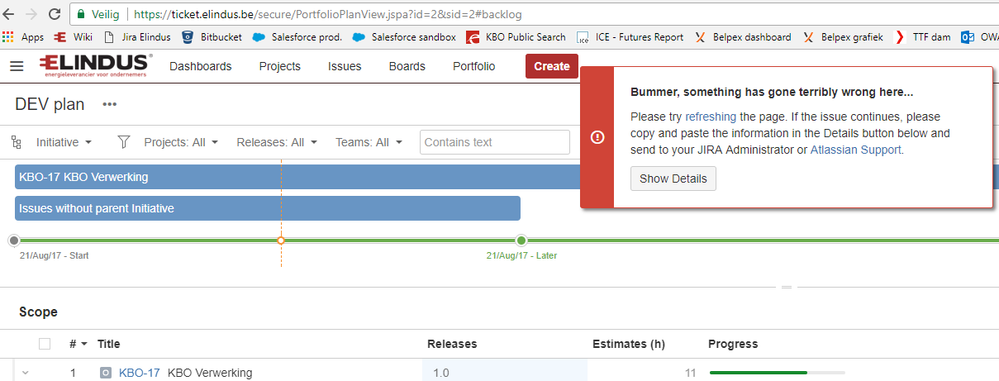Sort by the # column arrow

coord(83,345)
